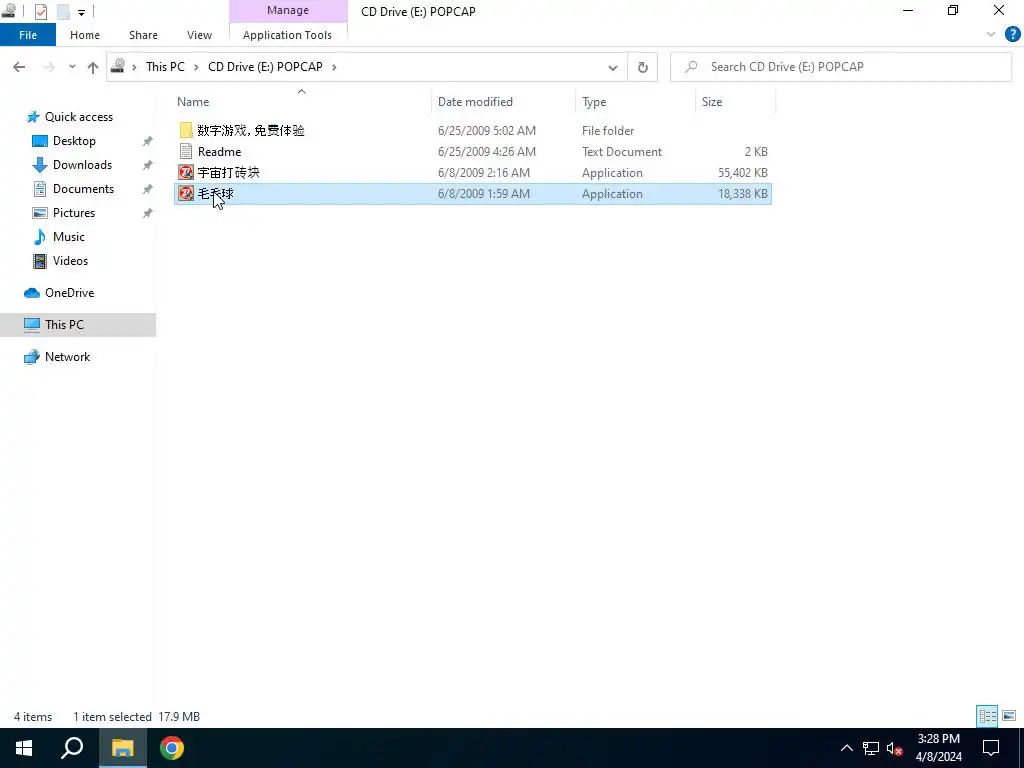This screenshot has width=1024, height=768.
Task: Click File Explorer on the taskbar
Action: click(122, 748)
